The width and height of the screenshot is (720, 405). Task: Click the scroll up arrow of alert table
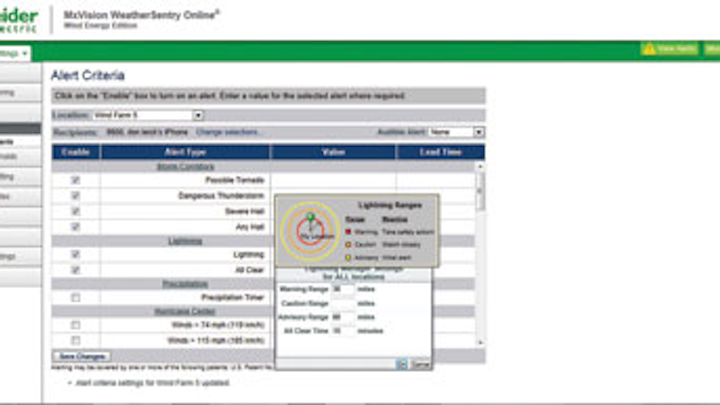point(480,167)
